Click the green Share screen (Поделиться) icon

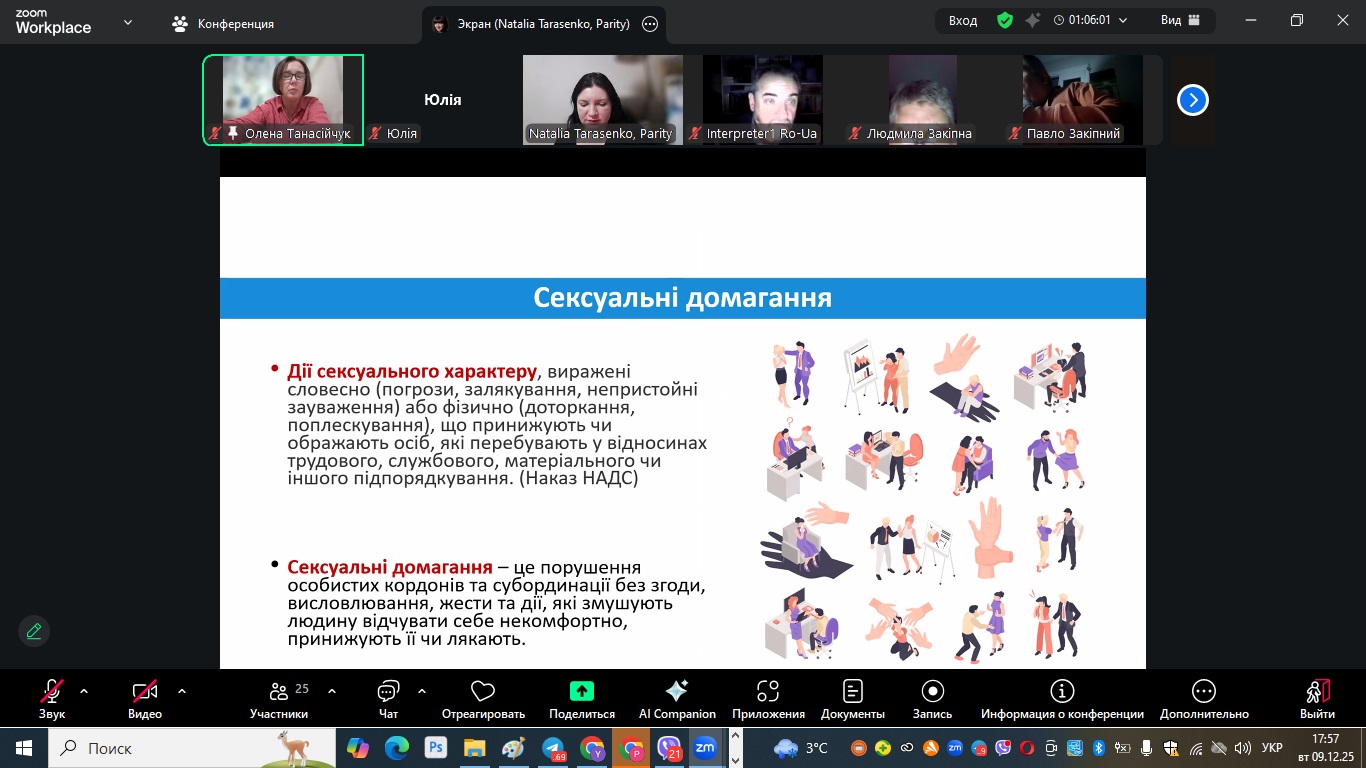tap(581, 692)
